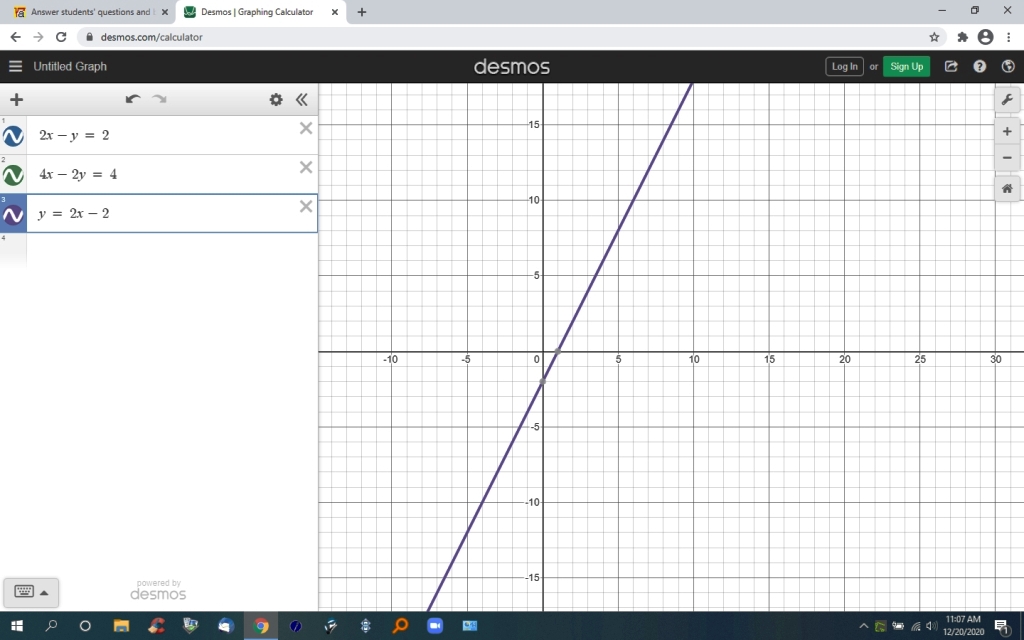1024x640 pixels.
Task: Open Zoom from the taskbar
Action: (434, 626)
